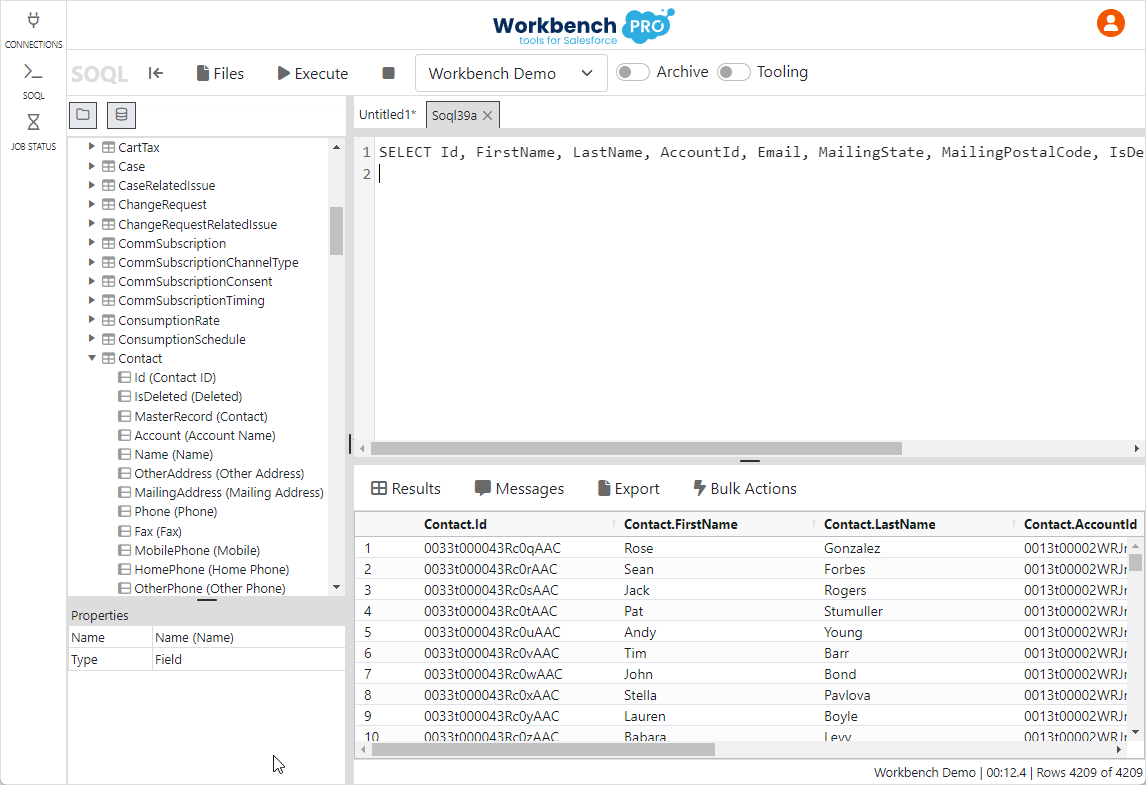The image size is (1146, 785).
Task: Expand the CommSubscription object
Action: (x=91, y=243)
